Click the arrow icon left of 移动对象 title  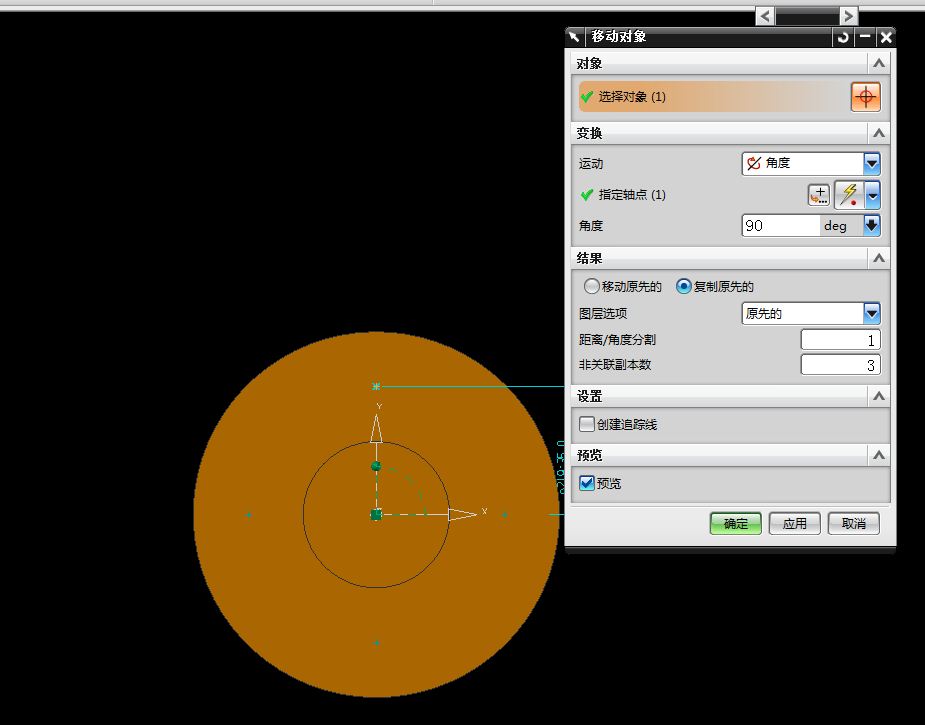tap(575, 37)
